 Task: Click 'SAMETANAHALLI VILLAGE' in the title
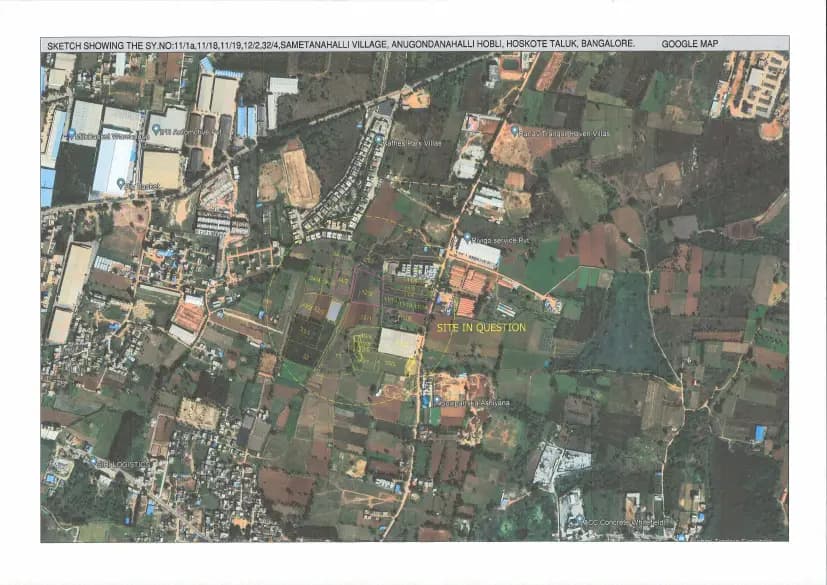pos(333,45)
